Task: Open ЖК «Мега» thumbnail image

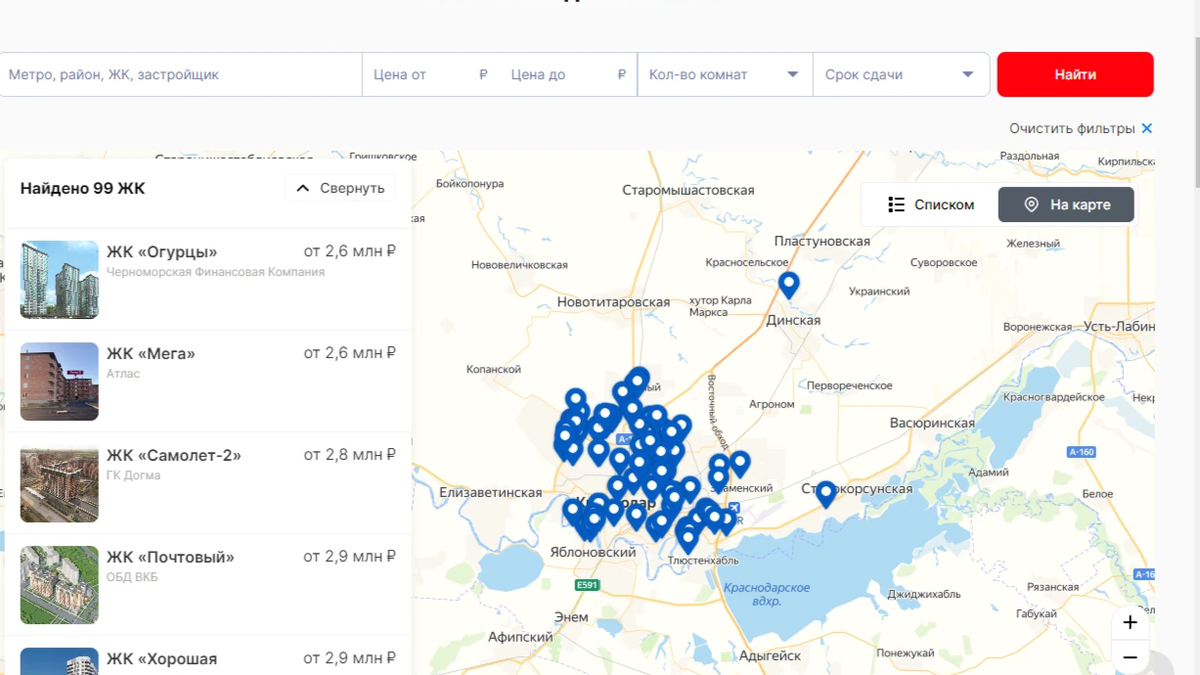Action: point(59,381)
